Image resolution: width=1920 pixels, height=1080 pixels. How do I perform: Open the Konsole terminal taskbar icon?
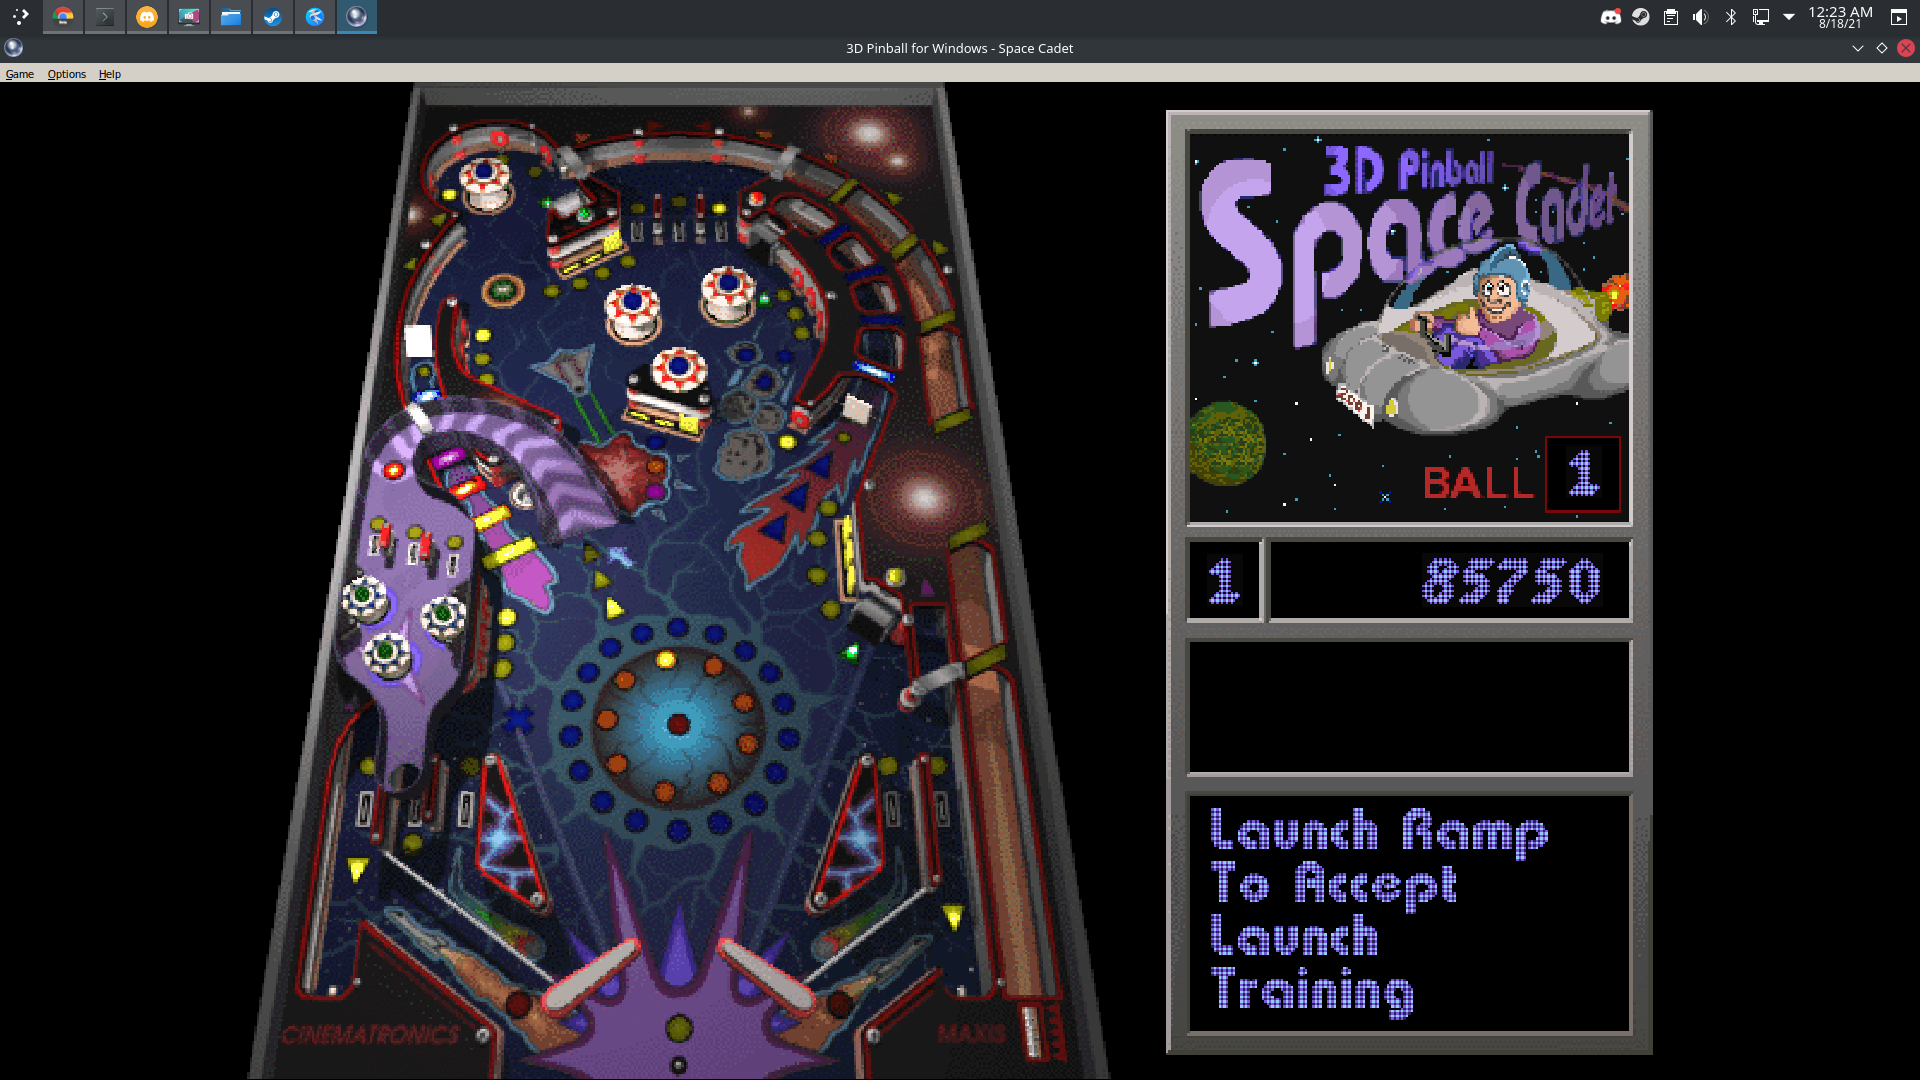[105, 16]
